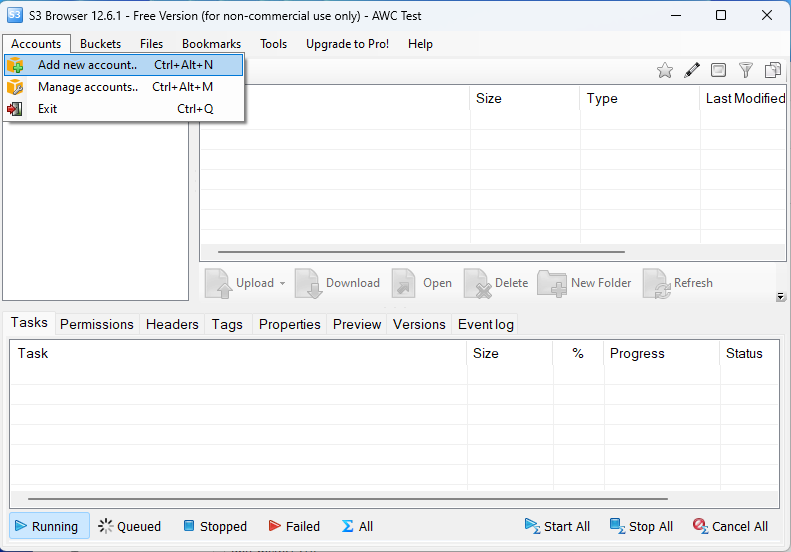The height and width of the screenshot is (552, 791).
Task: Expand the Upload dropdown arrow
Action: coord(282,284)
